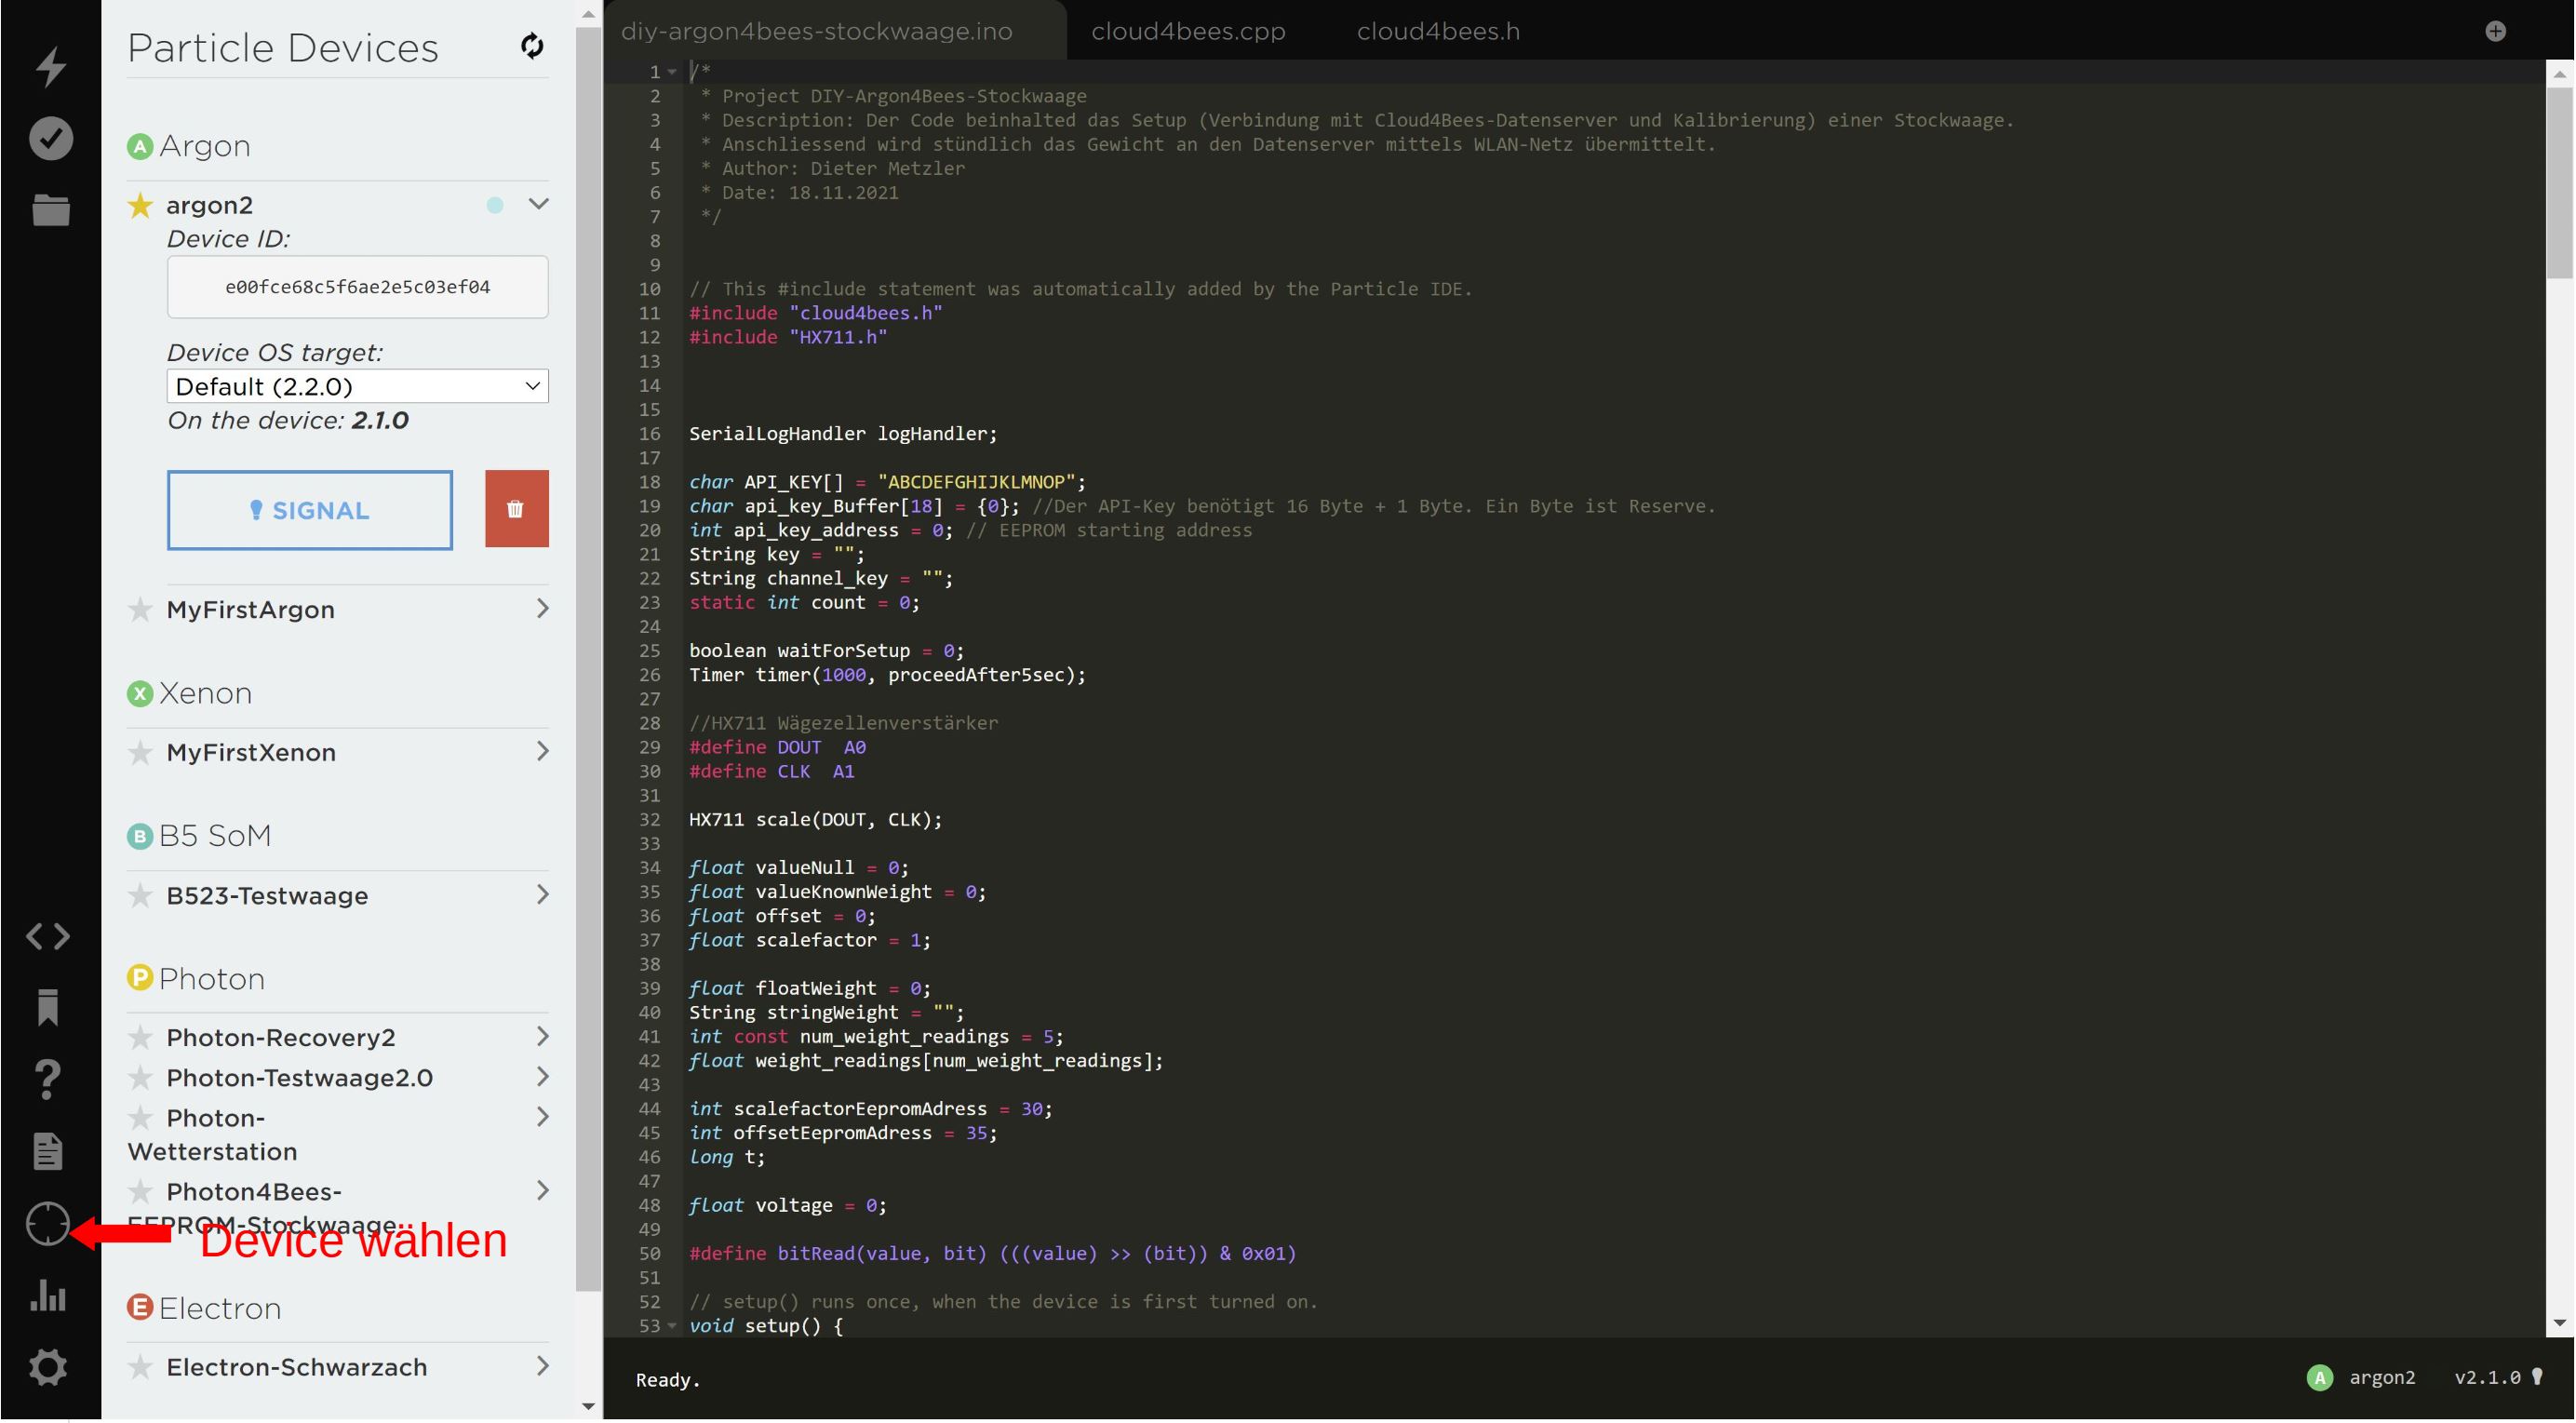Open the Device OS target dropdown
The image size is (2576, 1423).
(x=357, y=386)
